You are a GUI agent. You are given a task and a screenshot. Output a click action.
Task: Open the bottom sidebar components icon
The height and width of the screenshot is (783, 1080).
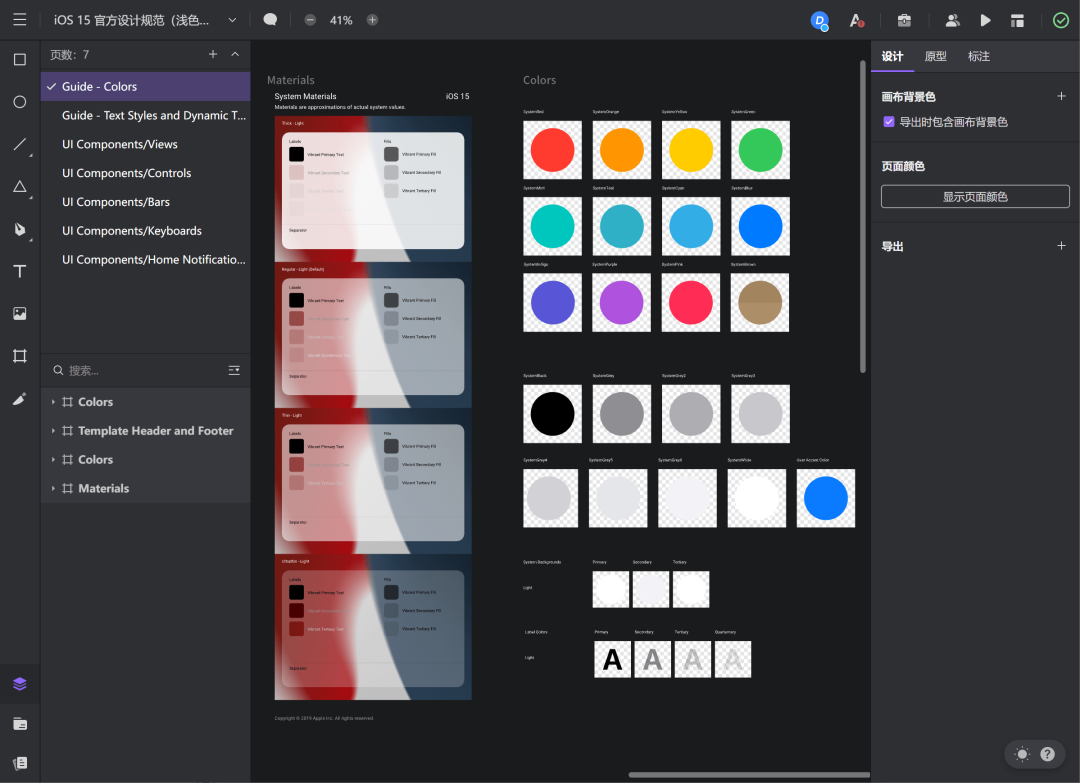tap(20, 763)
